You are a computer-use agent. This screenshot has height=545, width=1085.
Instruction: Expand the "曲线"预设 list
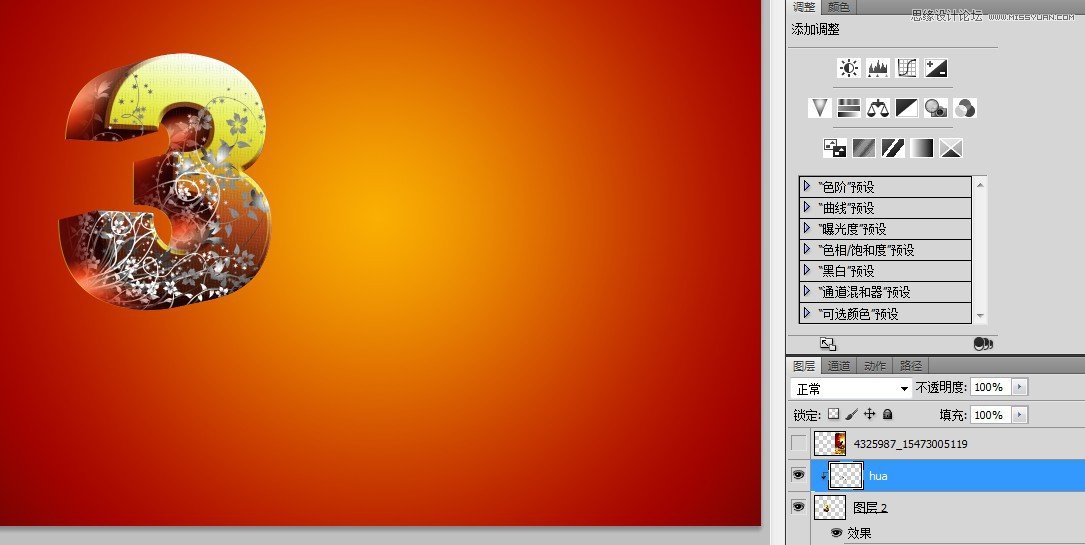coord(807,207)
